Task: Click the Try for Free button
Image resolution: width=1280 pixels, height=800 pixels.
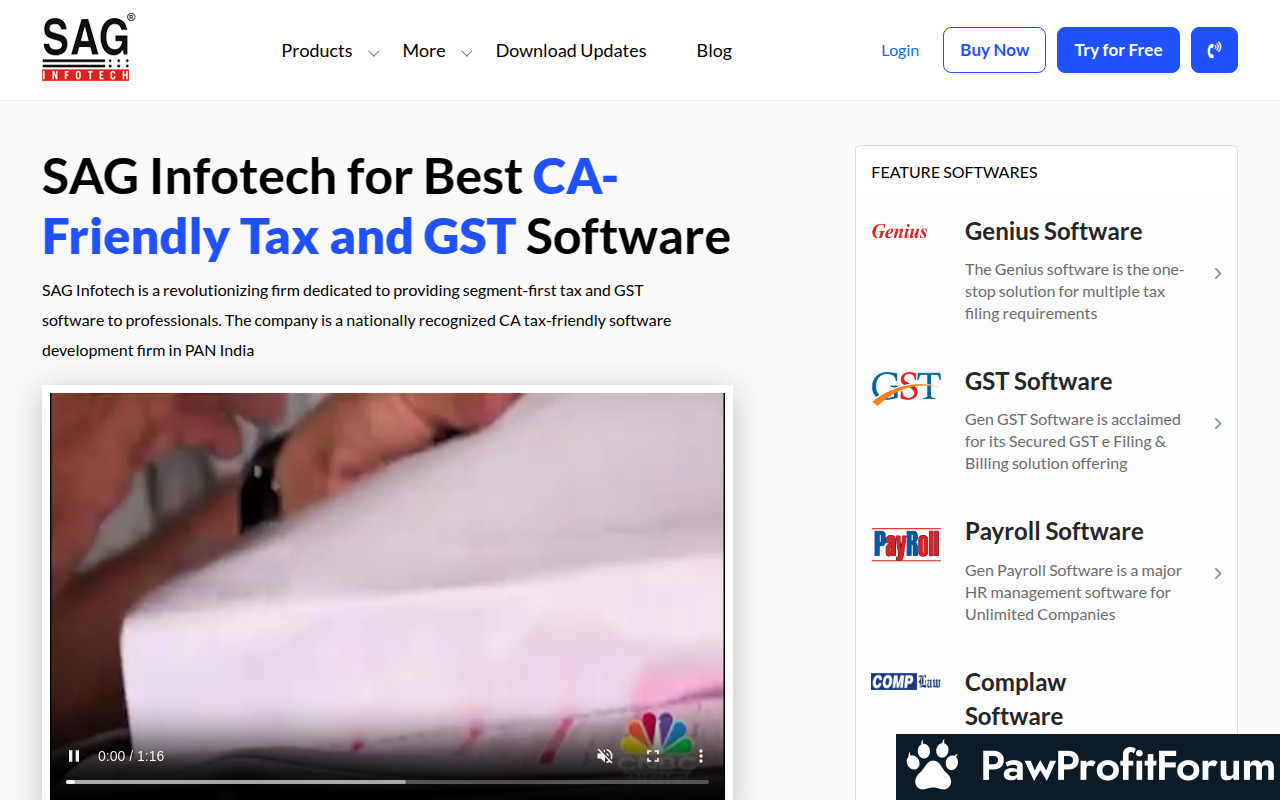Action: pyautogui.click(x=1118, y=50)
